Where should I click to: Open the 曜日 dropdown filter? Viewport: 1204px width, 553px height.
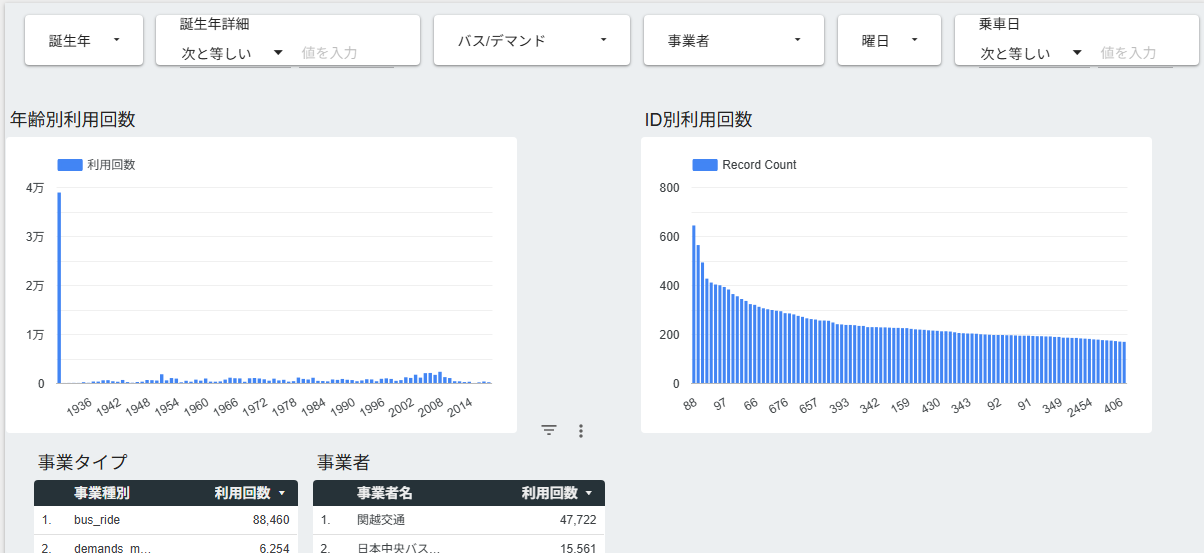[889, 40]
